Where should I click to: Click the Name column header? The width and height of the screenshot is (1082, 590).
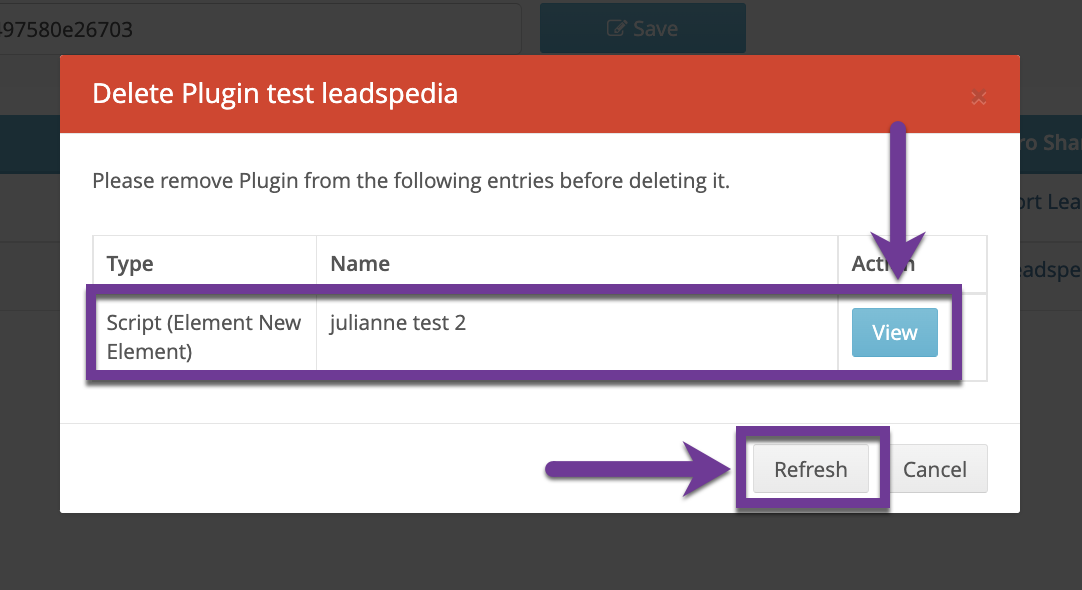tap(360, 264)
